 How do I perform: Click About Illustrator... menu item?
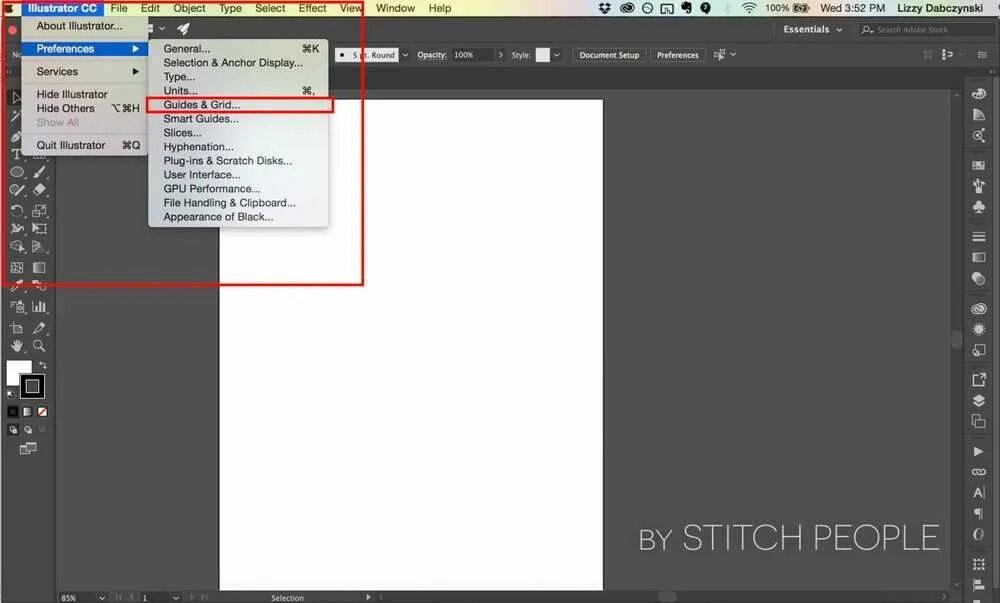tap(85, 26)
